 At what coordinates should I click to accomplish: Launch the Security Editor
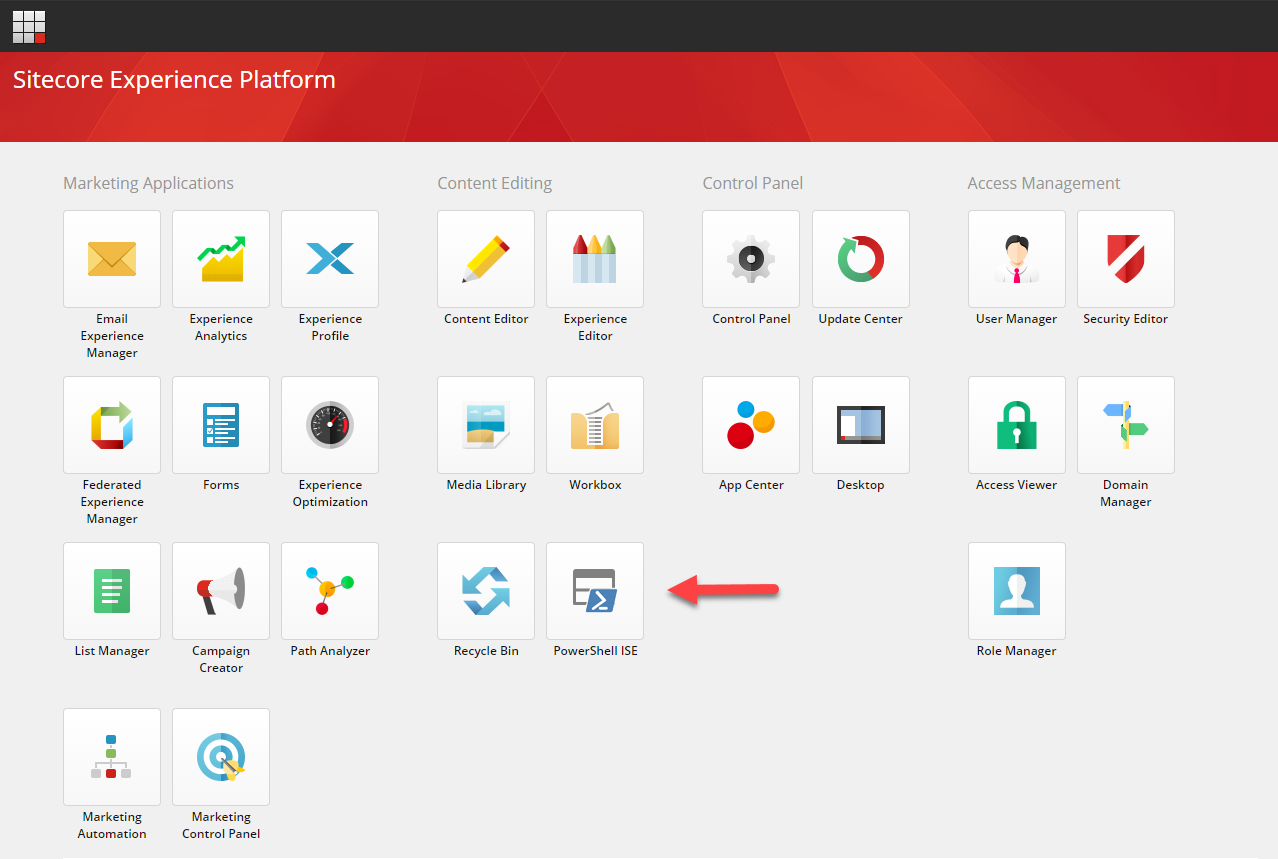(1126, 259)
